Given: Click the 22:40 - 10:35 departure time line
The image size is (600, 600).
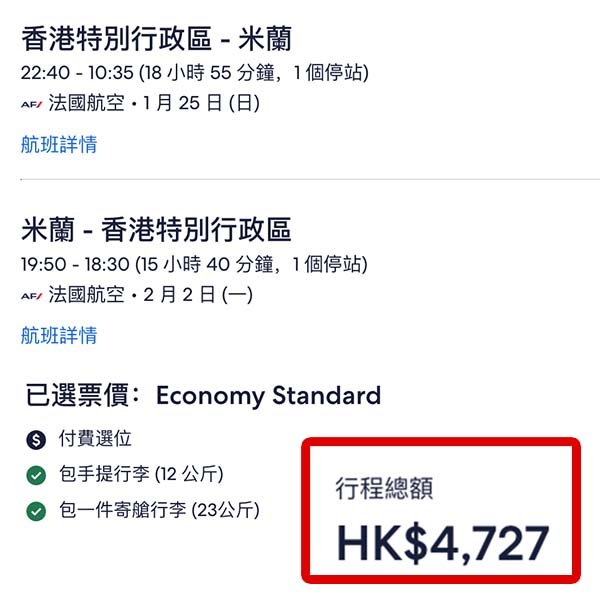Looking at the screenshot, I should (193, 73).
